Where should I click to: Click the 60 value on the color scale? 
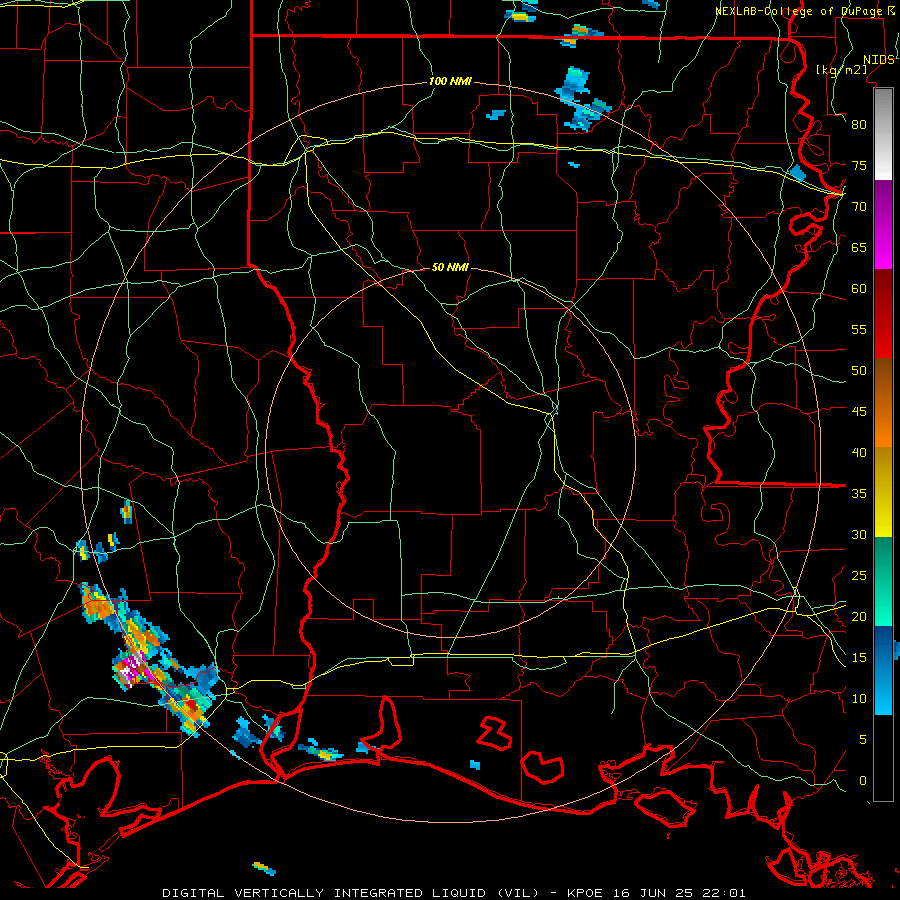coord(859,289)
